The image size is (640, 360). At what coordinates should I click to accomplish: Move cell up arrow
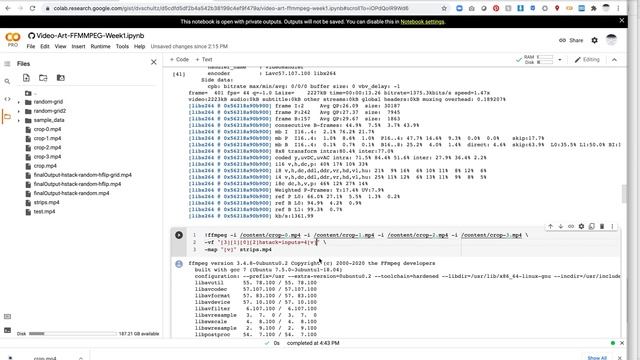coord(550,226)
